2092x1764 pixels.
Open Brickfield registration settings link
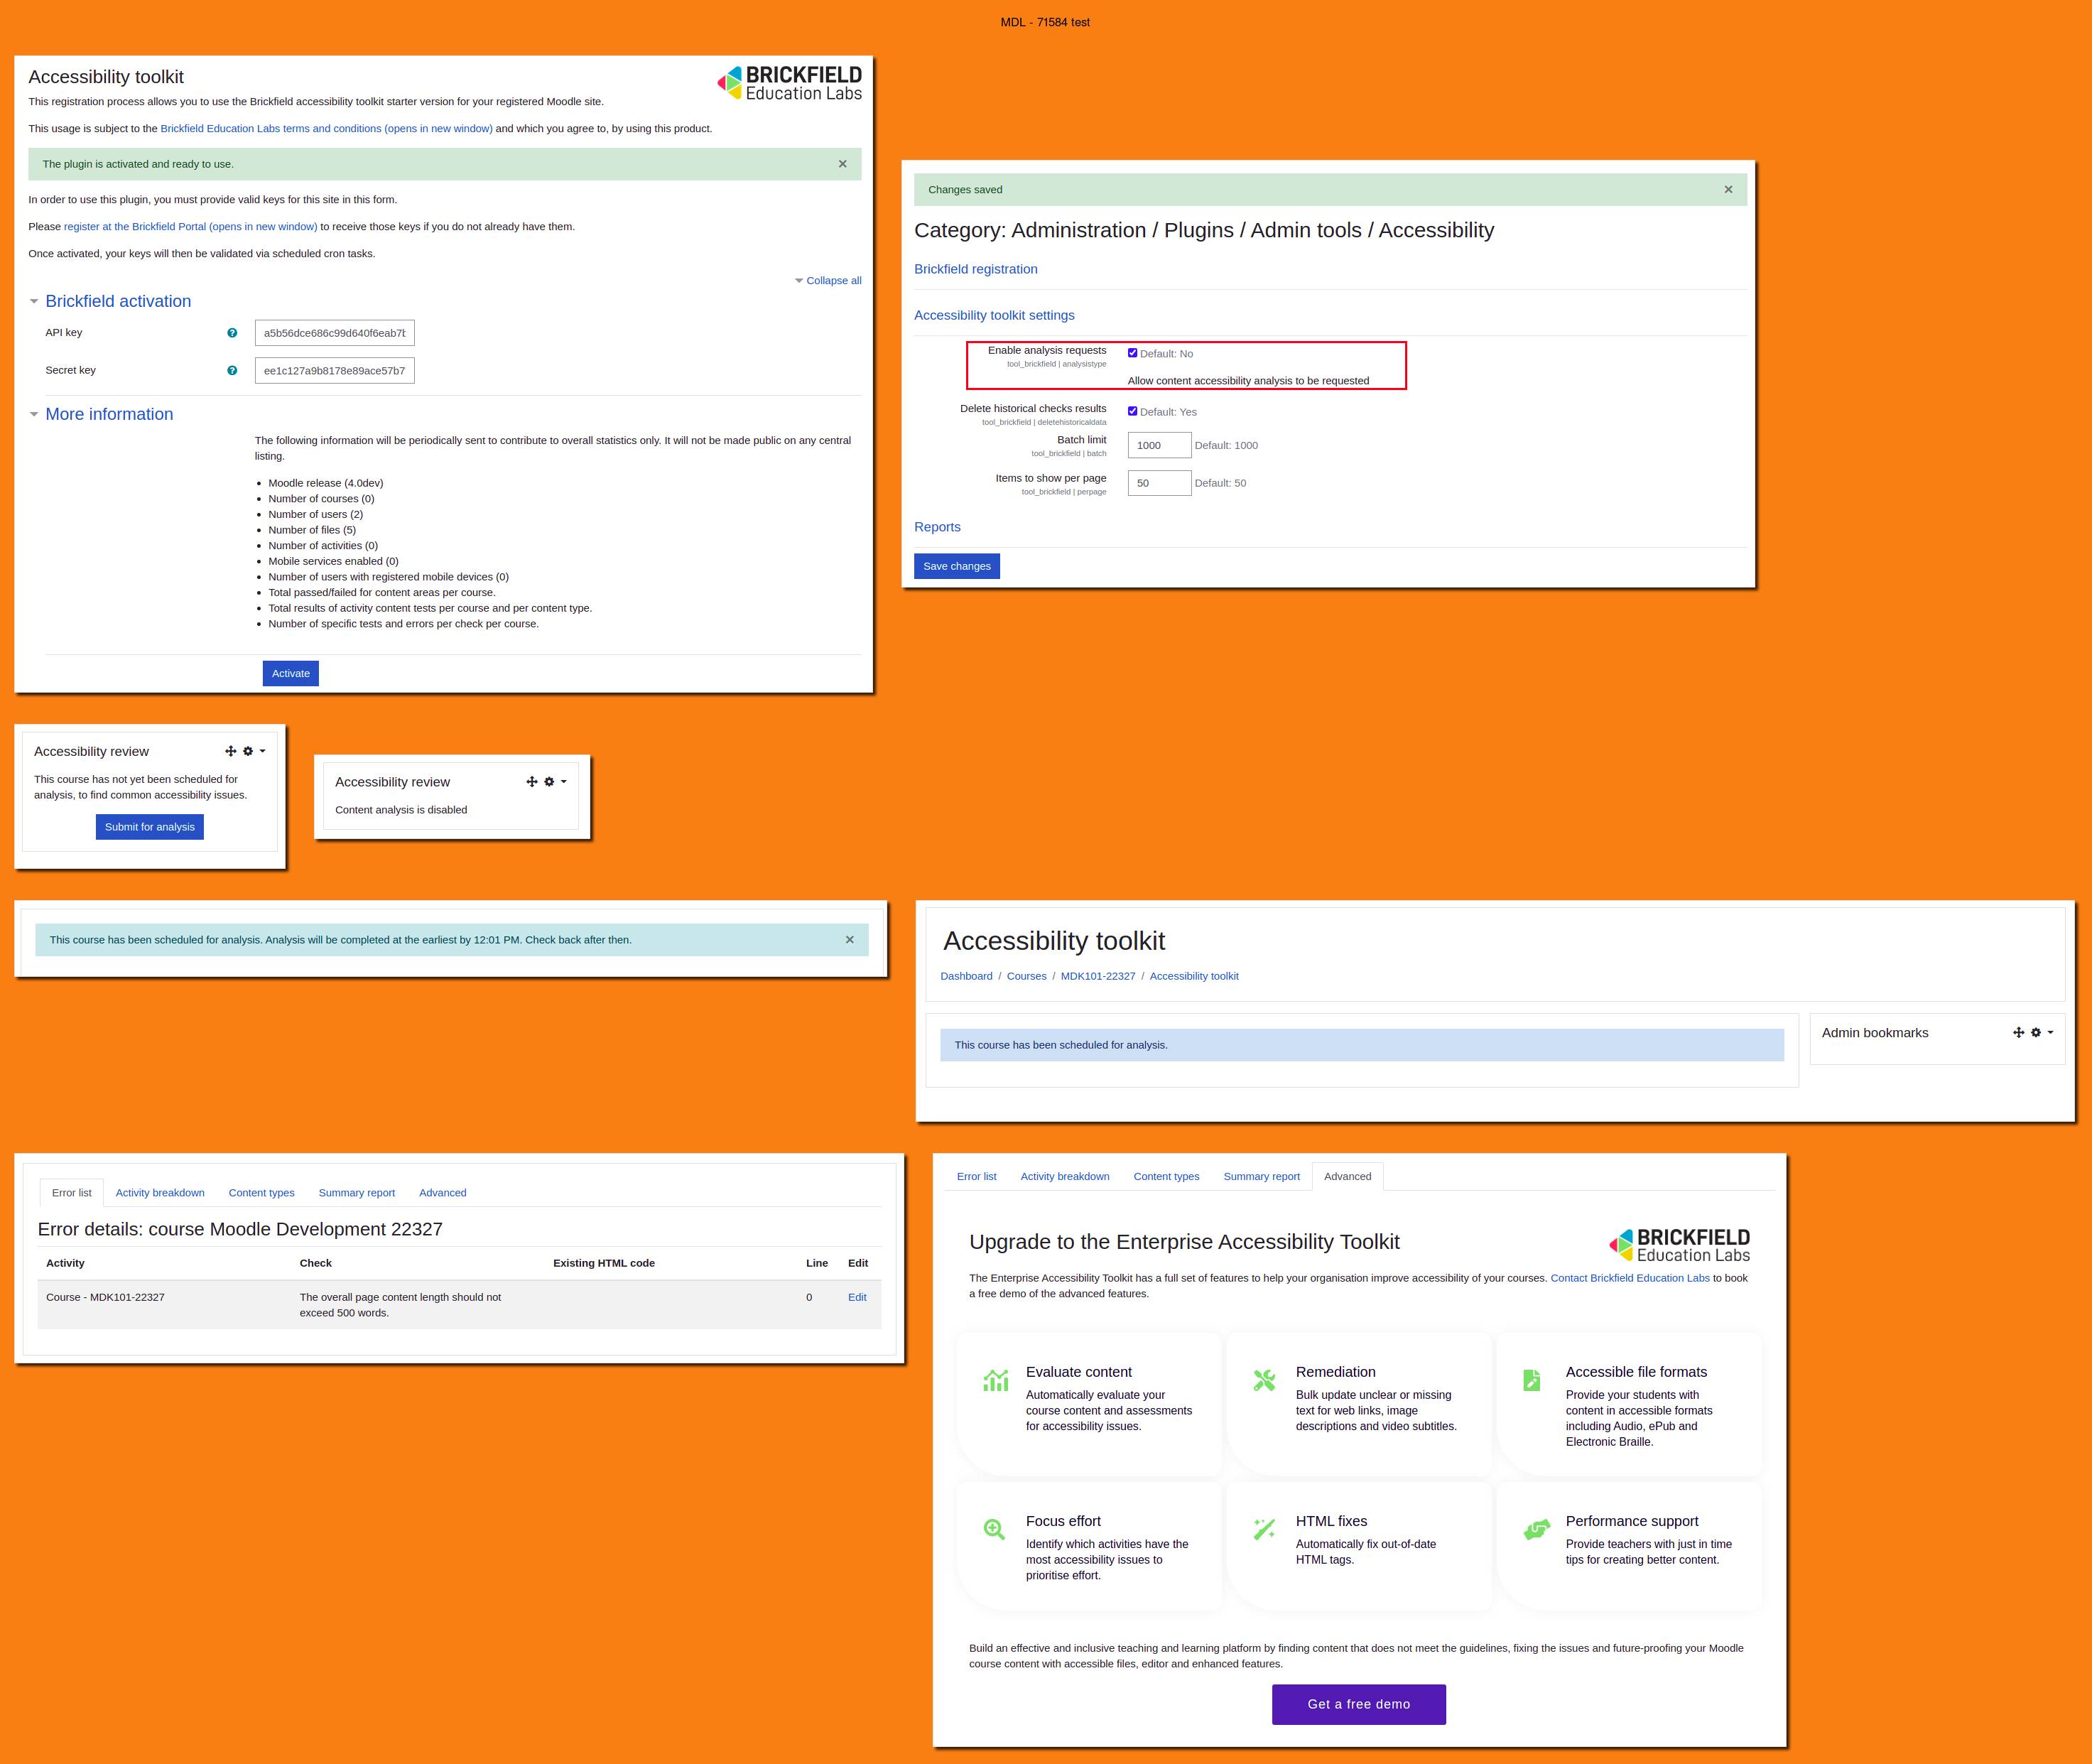pyautogui.click(x=976, y=269)
